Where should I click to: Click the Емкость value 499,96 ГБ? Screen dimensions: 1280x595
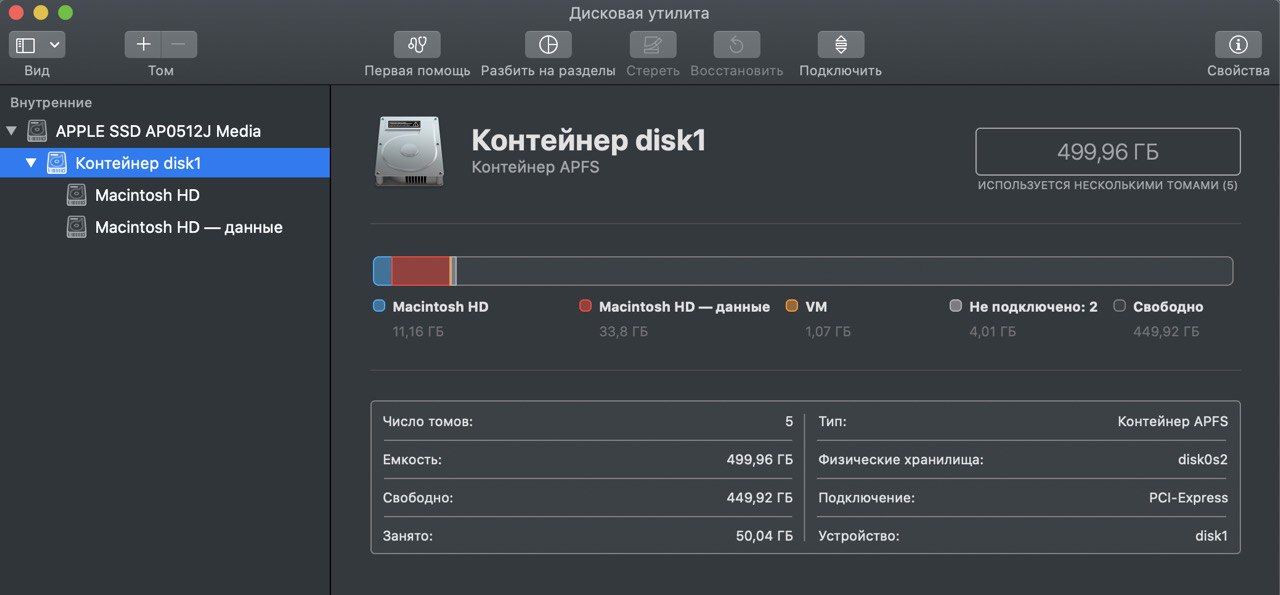point(760,460)
